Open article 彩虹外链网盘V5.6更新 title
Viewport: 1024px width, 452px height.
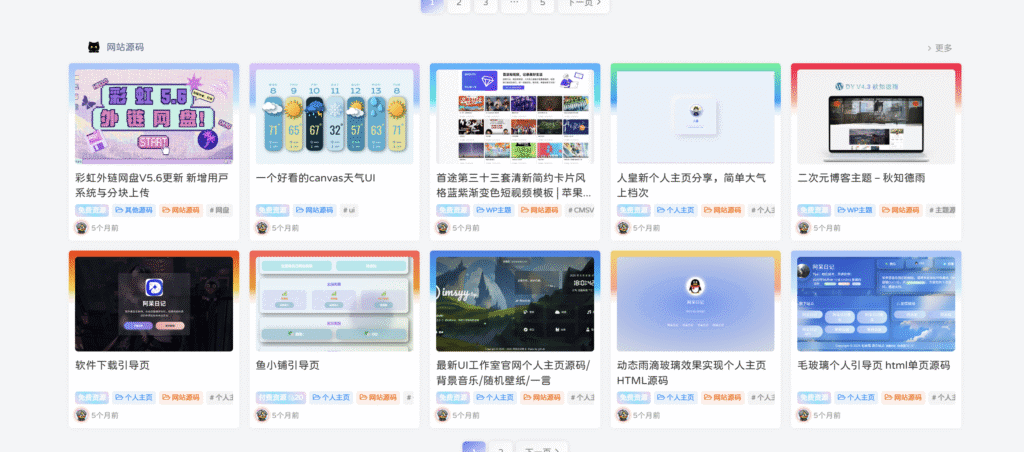click(x=152, y=185)
